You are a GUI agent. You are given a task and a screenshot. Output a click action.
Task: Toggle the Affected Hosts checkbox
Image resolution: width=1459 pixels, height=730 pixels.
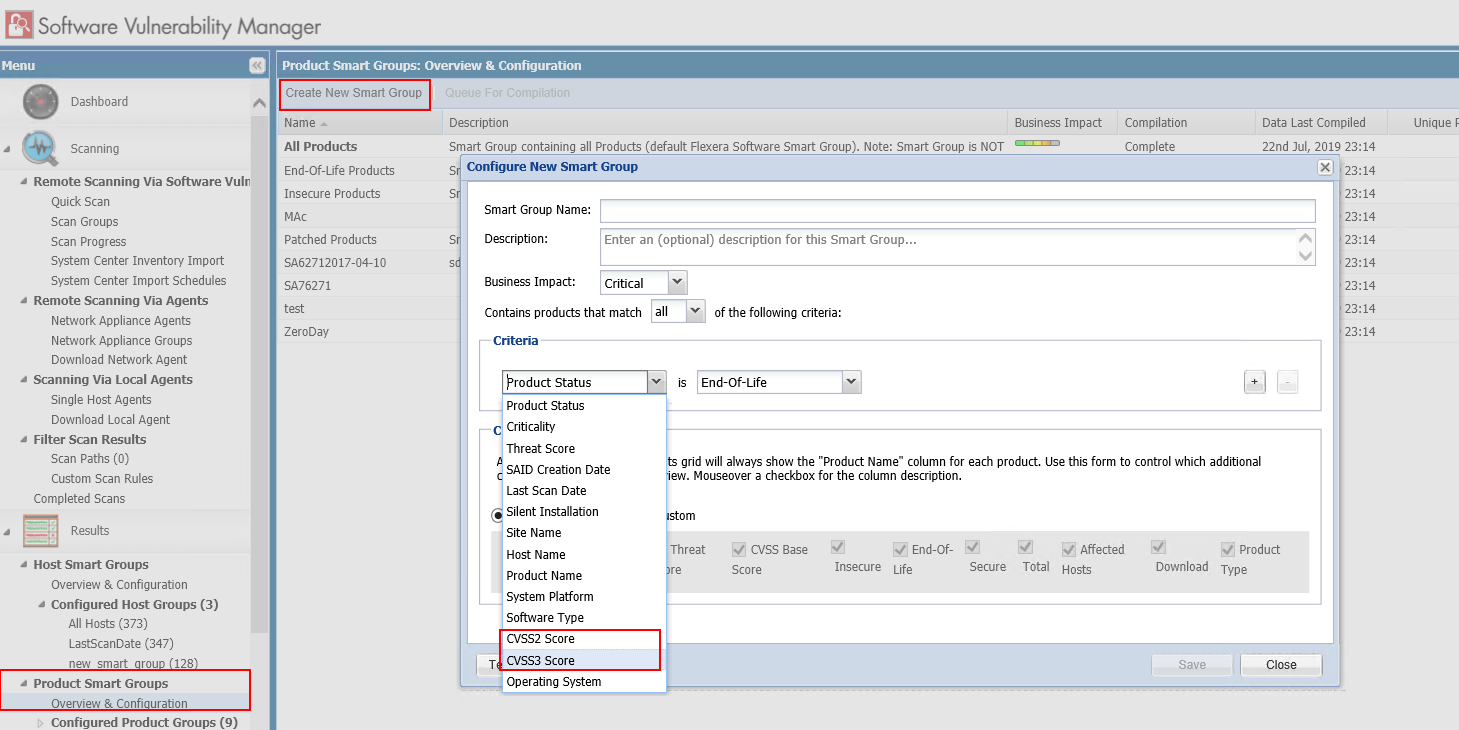[x=1069, y=549]
